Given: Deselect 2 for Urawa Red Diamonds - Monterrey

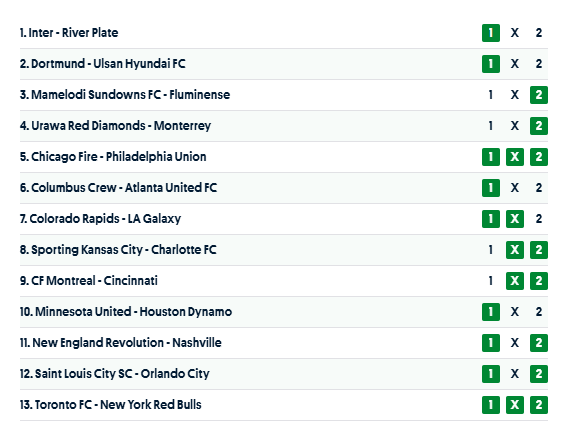Looking at the screenshot, I should click(x=539, y=126).
